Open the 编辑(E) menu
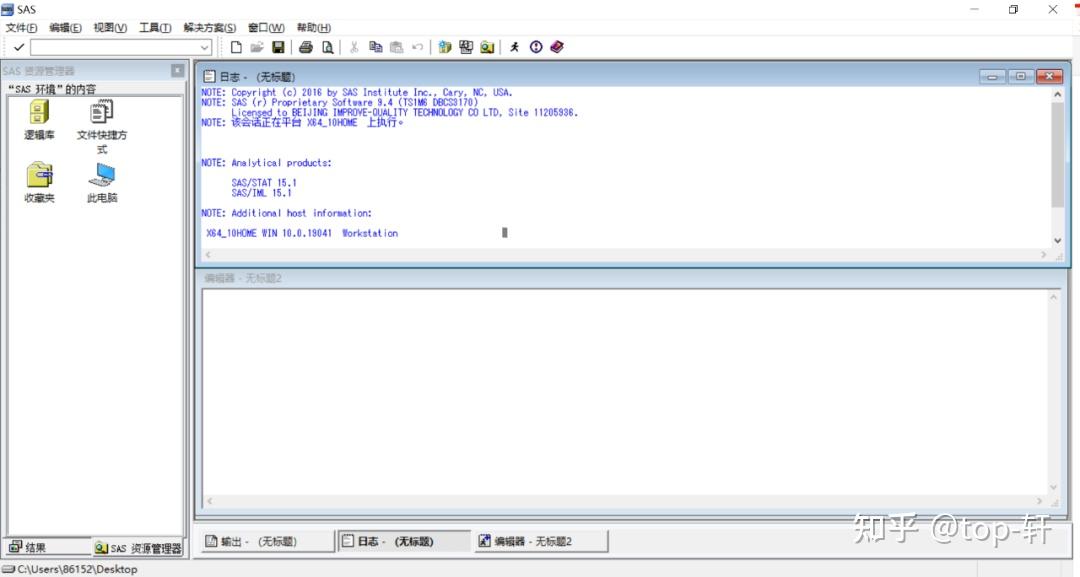1080x577 pixels. tap(65, 28)
